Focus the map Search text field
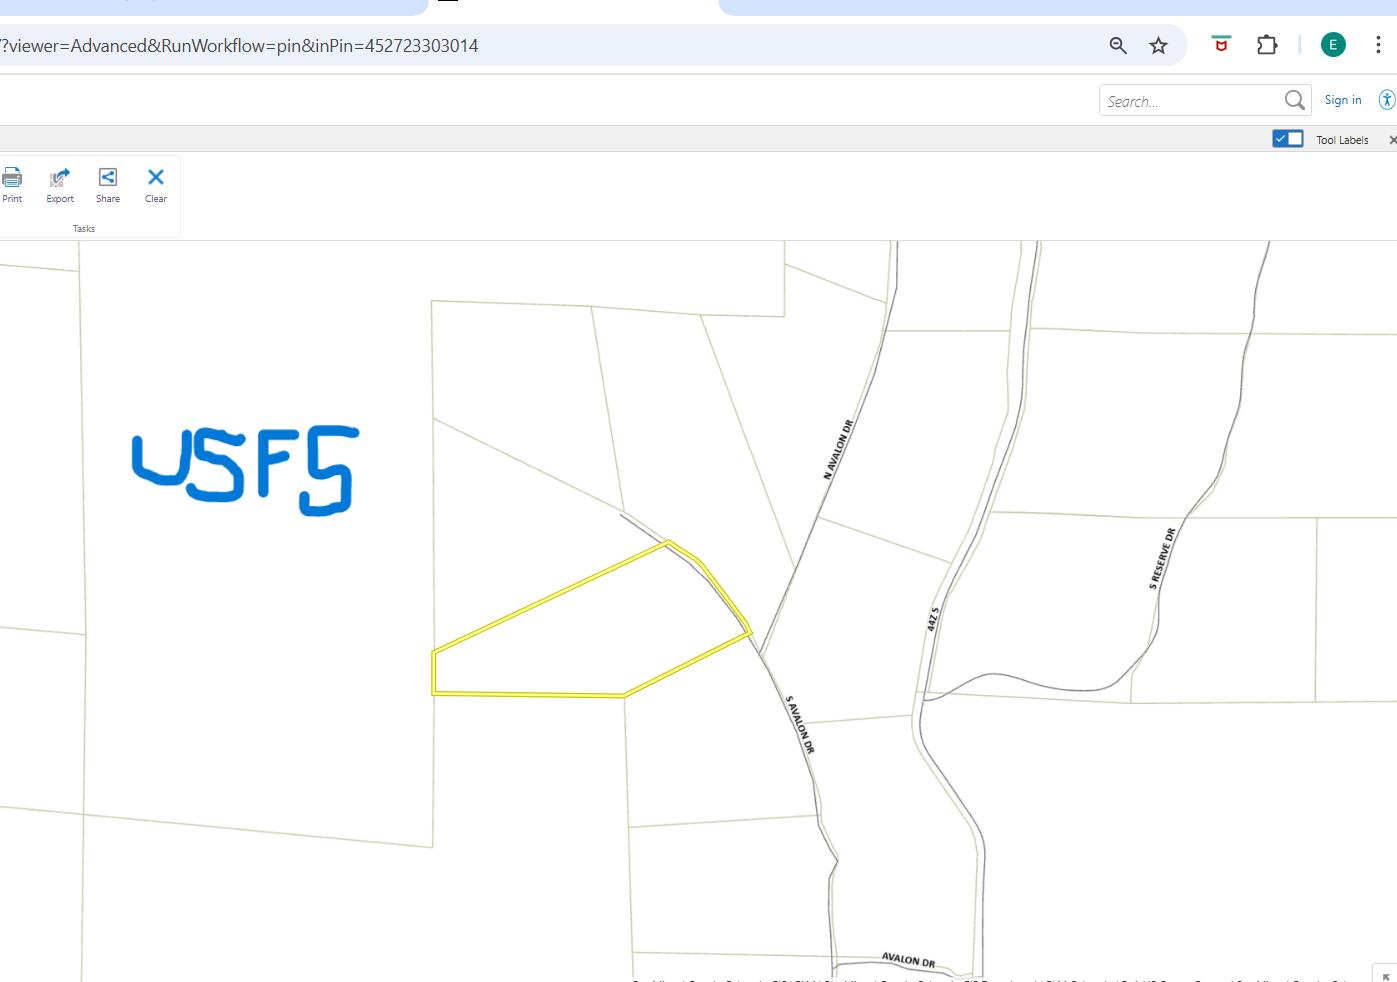This screenshot has height=982, width=1397. 1190,101
